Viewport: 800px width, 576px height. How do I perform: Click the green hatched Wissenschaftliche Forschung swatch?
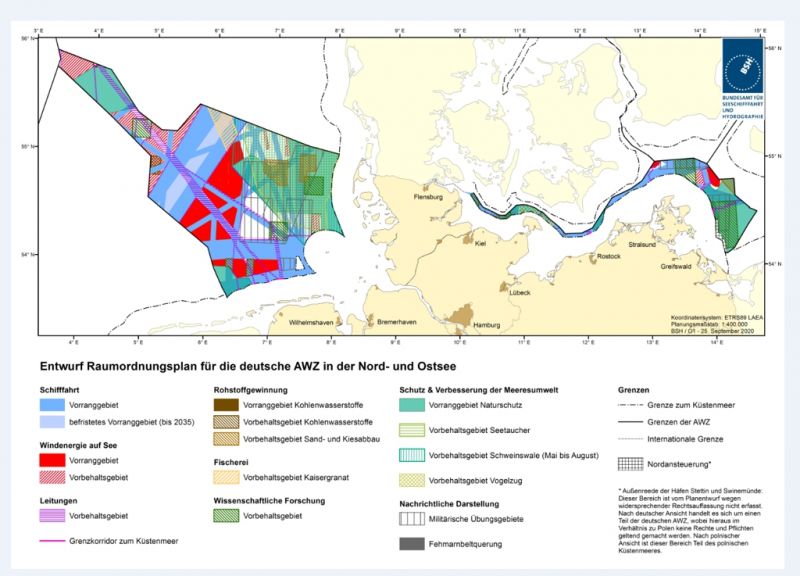(226, 516)
